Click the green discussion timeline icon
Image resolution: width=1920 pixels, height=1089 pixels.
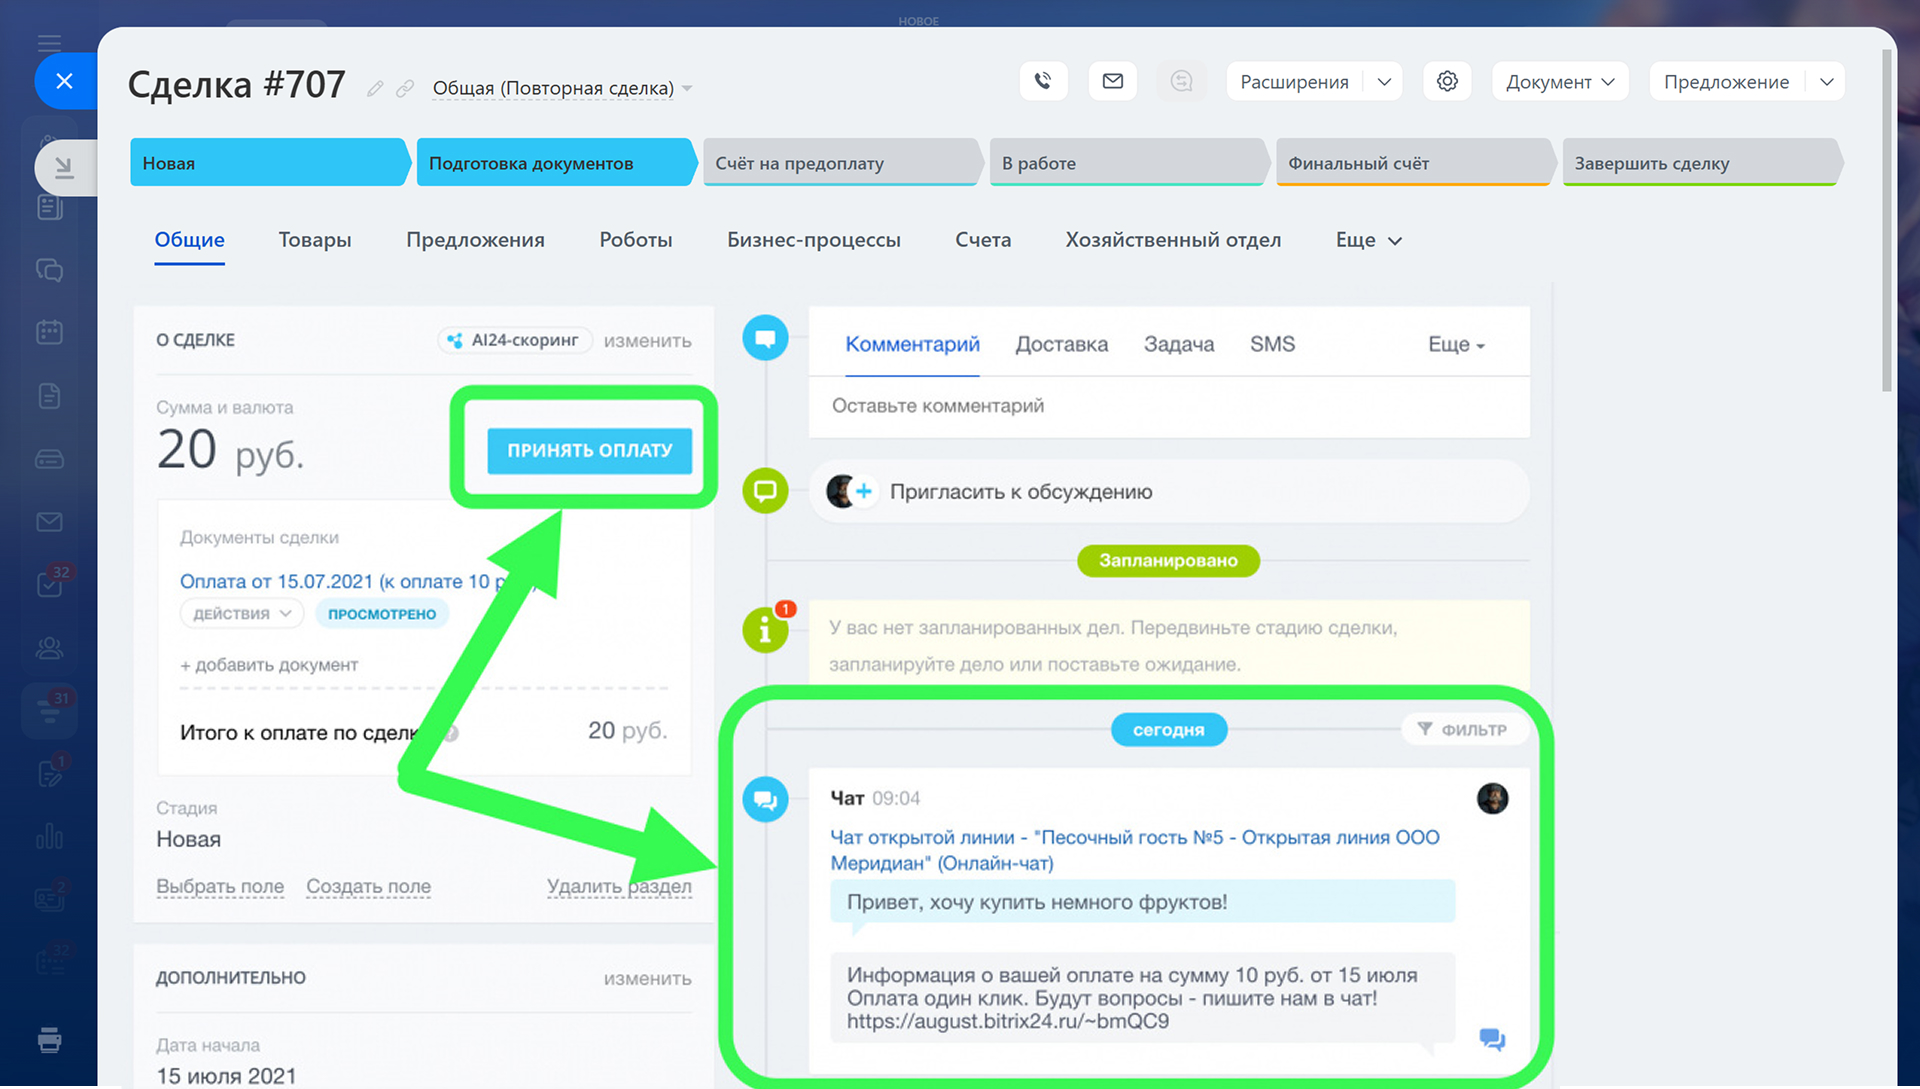point(765,491)
